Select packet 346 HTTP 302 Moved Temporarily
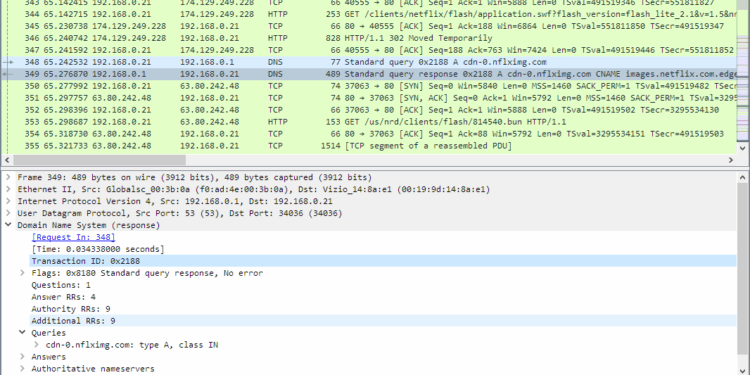Viewport: 750px width, 375px height. pyautogui.click(x=368, y=38)
